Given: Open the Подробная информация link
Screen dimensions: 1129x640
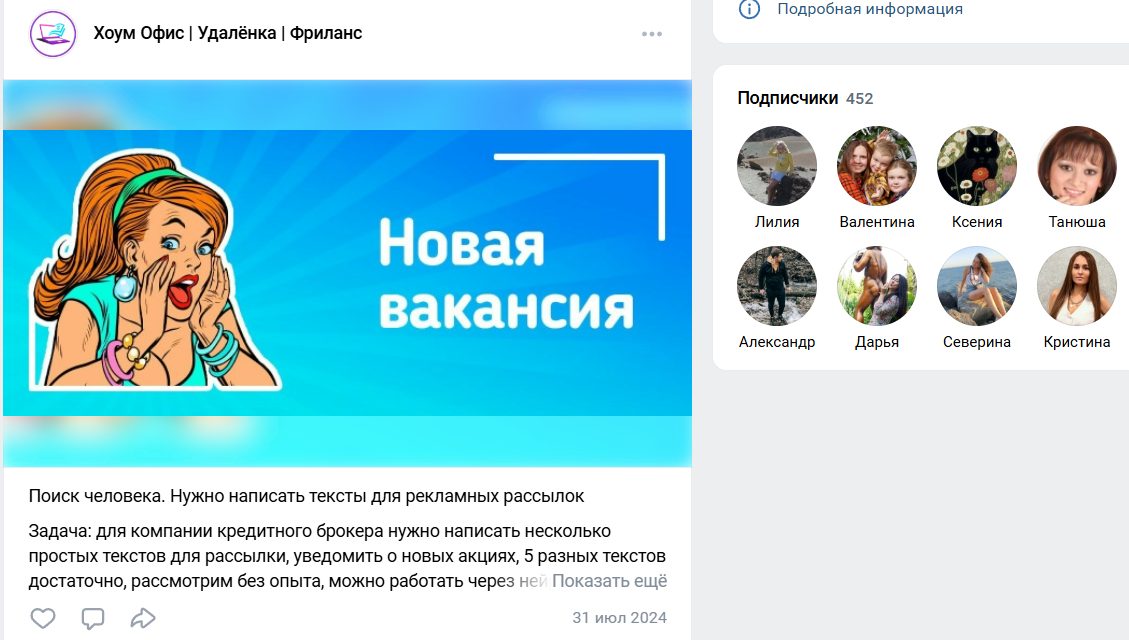Looking at the screenshot, I should [x=870, y=9].
